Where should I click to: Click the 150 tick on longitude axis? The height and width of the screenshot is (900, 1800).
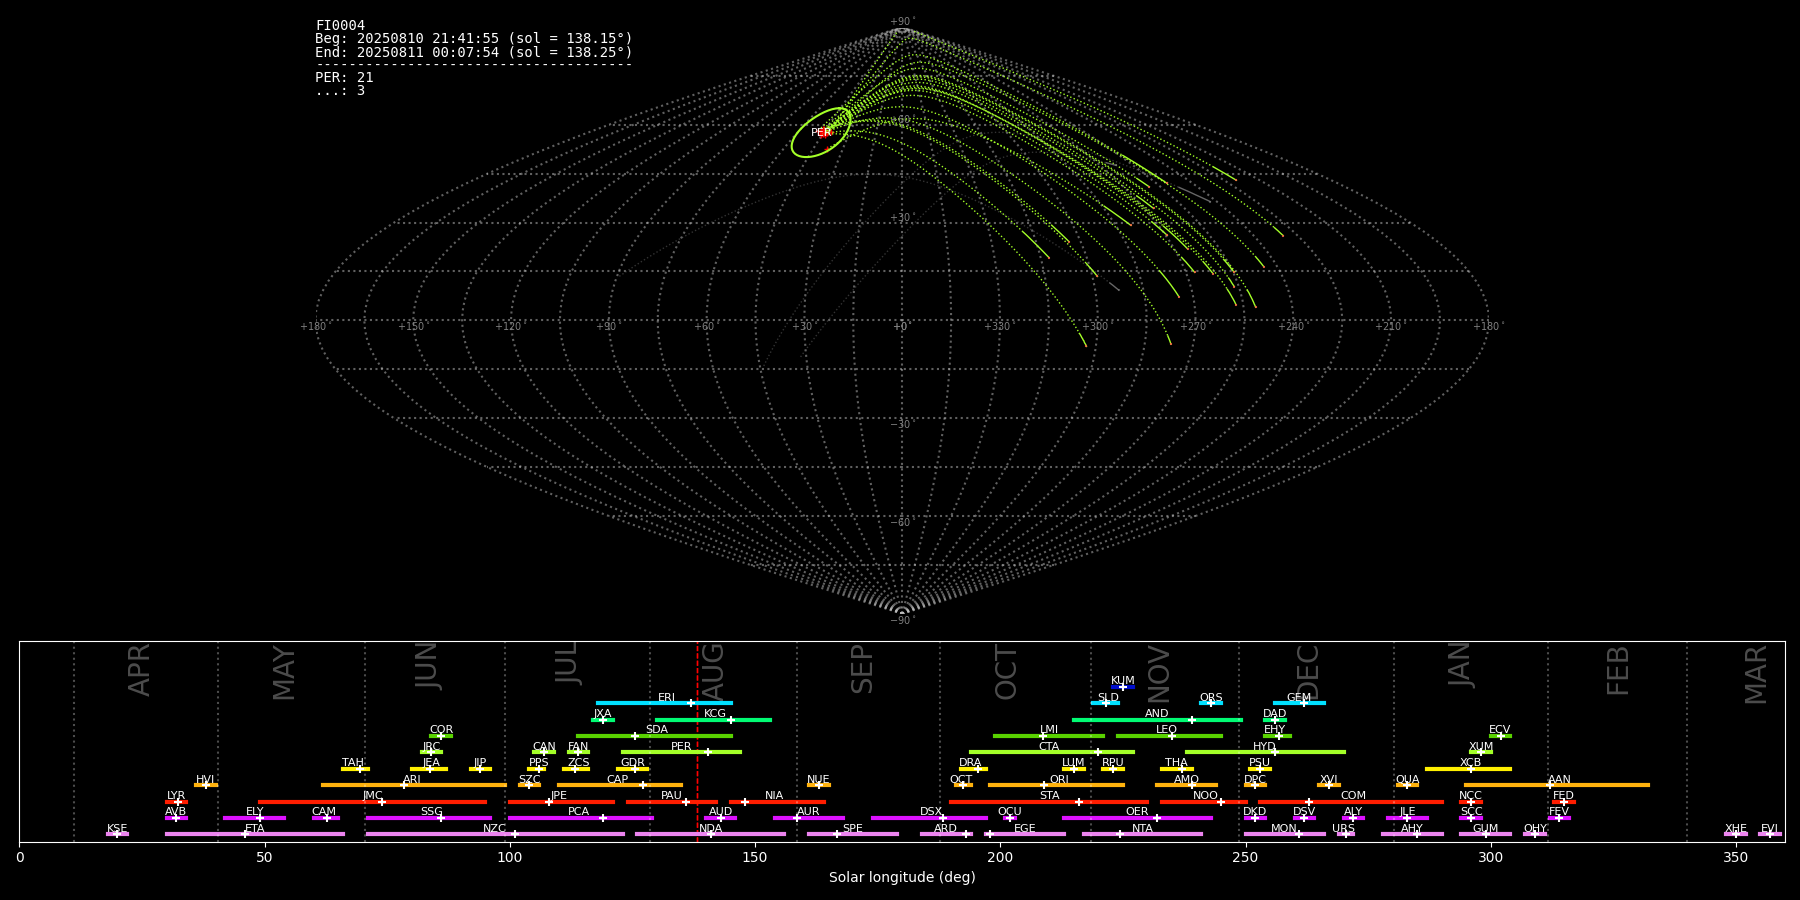[755, 856]
